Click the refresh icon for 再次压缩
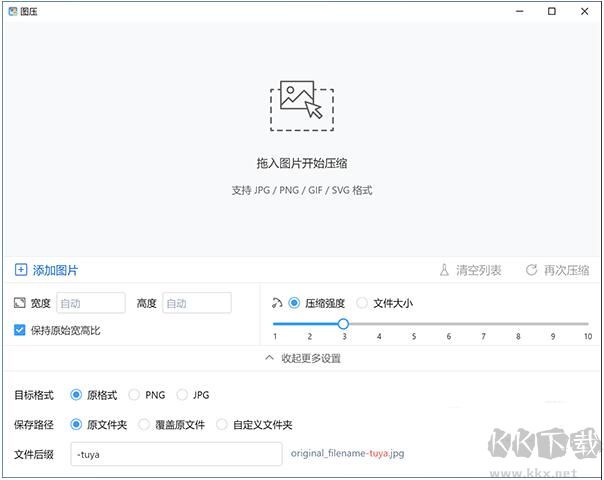 [x=531, y=270]
